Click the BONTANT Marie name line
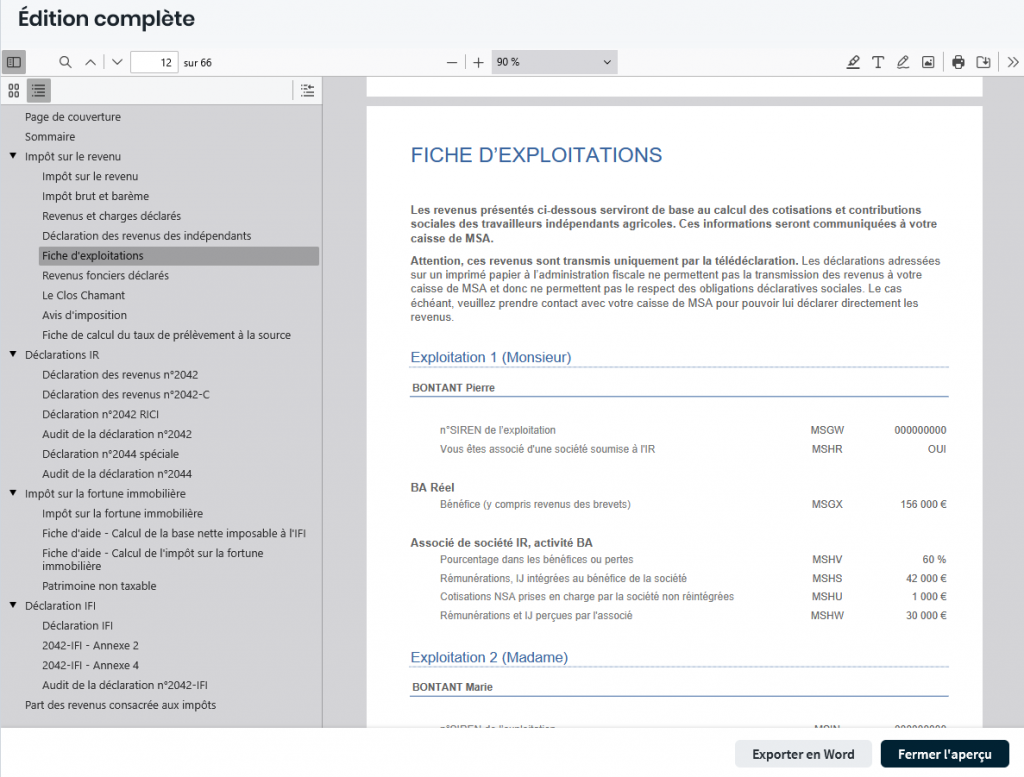Screen dimensions: 1024x777 pos(453,687)
